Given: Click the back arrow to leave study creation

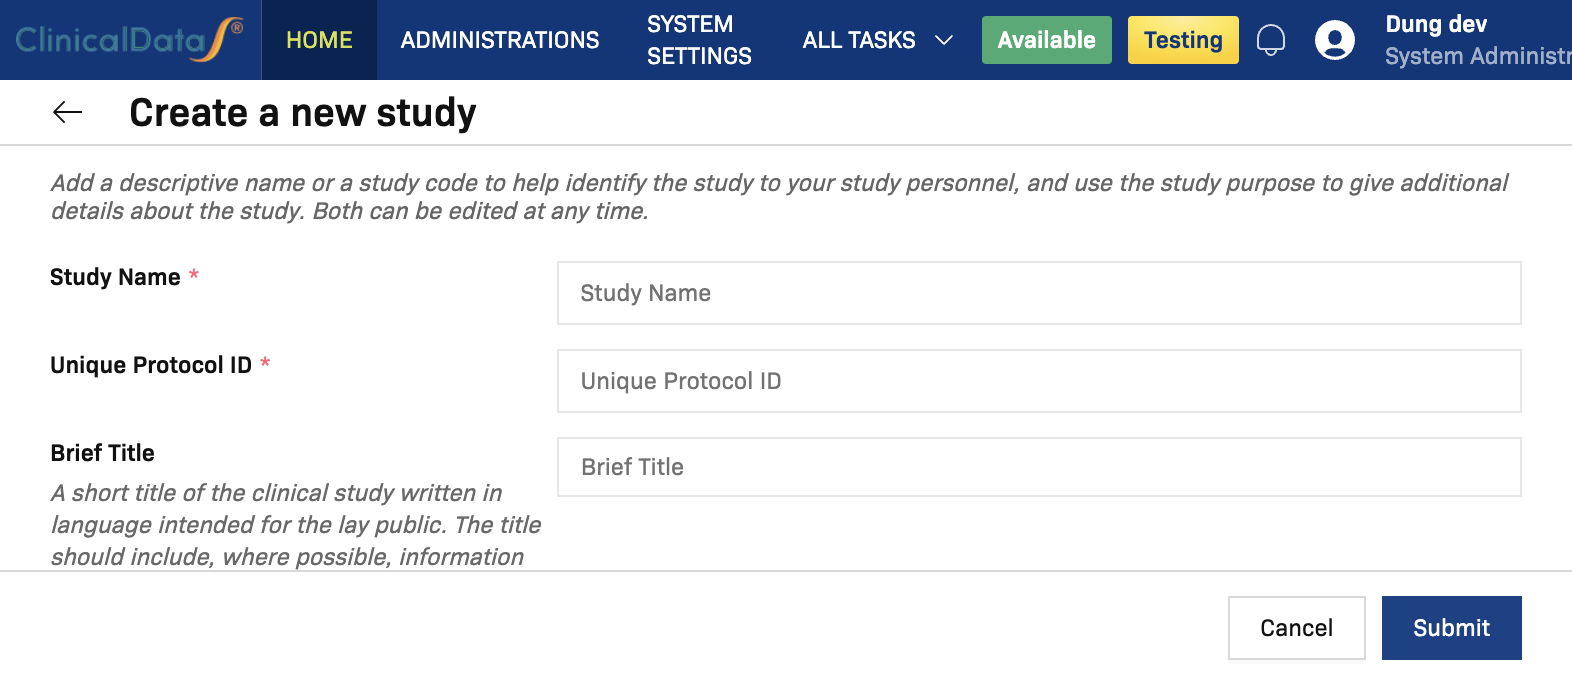Looking at the screenshot, I should coord(66,112).
